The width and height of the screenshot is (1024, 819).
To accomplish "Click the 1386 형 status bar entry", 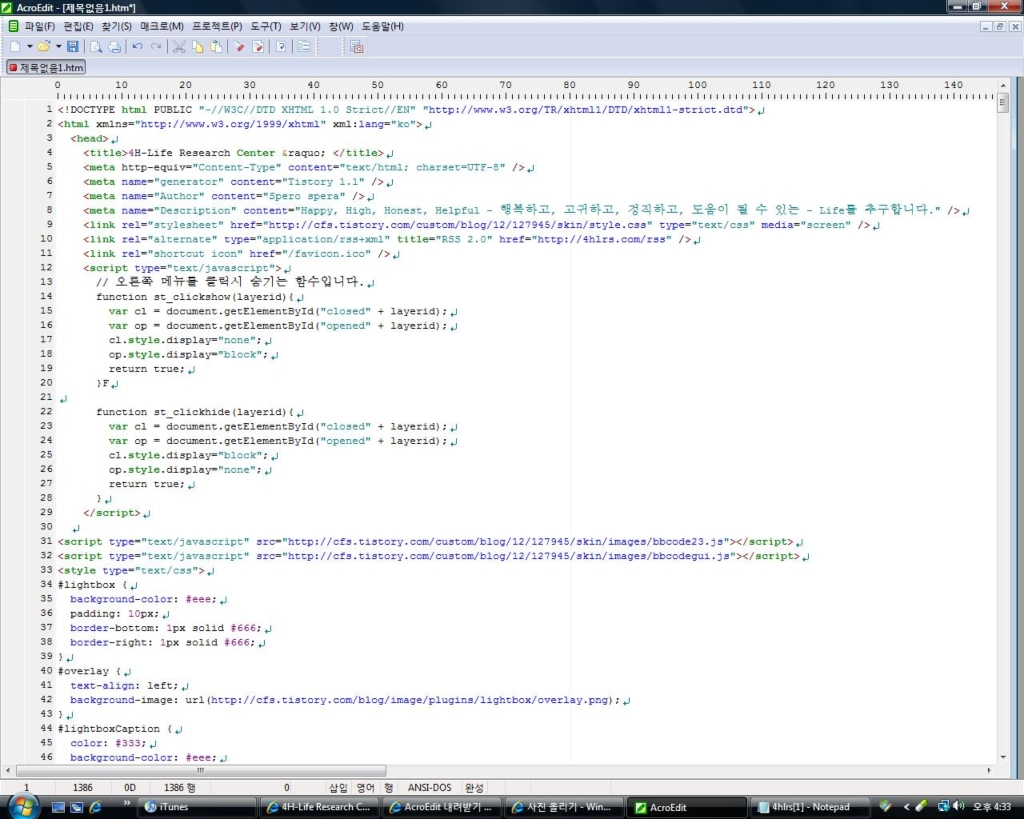I will pos(180,788).
